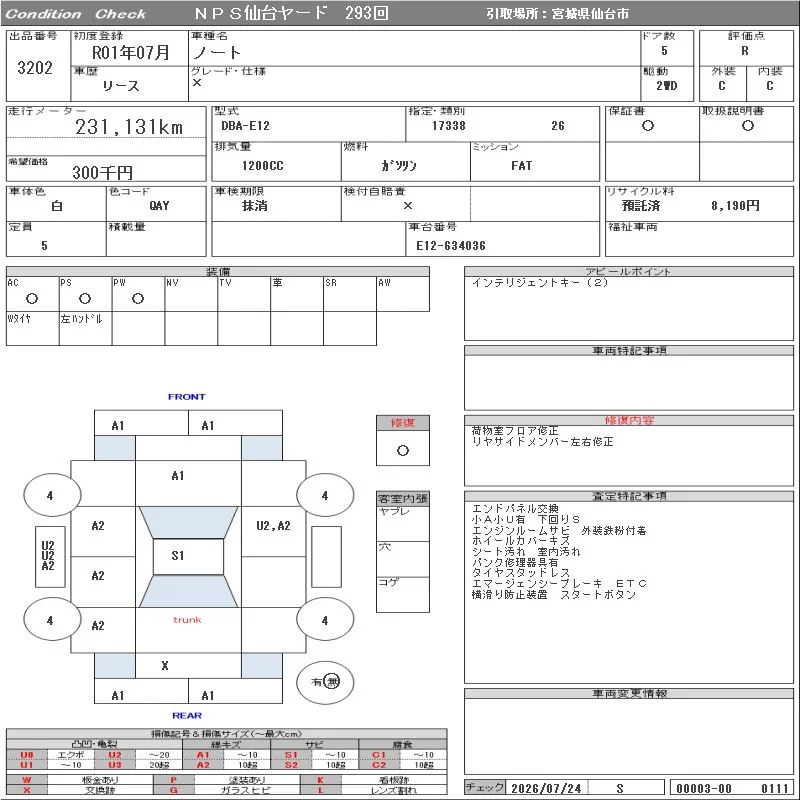
Task: Select the car model name 'ノート'
Action: (x=216, y=52)
